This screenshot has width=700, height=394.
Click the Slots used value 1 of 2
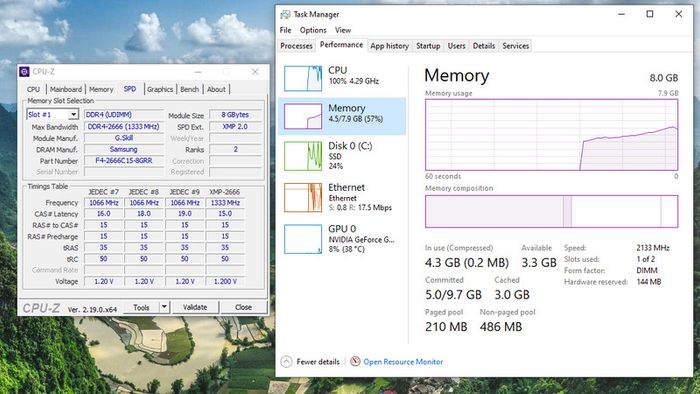pyautogui.click(x=646, y=259)
